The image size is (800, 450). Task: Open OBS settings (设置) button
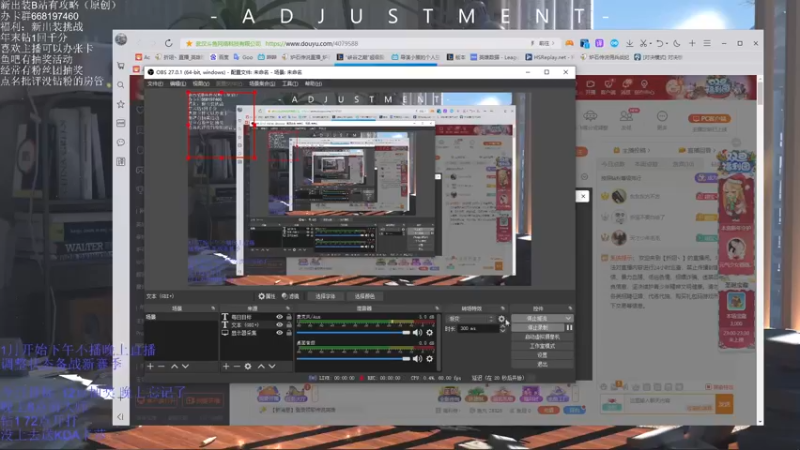coord(542,355)
